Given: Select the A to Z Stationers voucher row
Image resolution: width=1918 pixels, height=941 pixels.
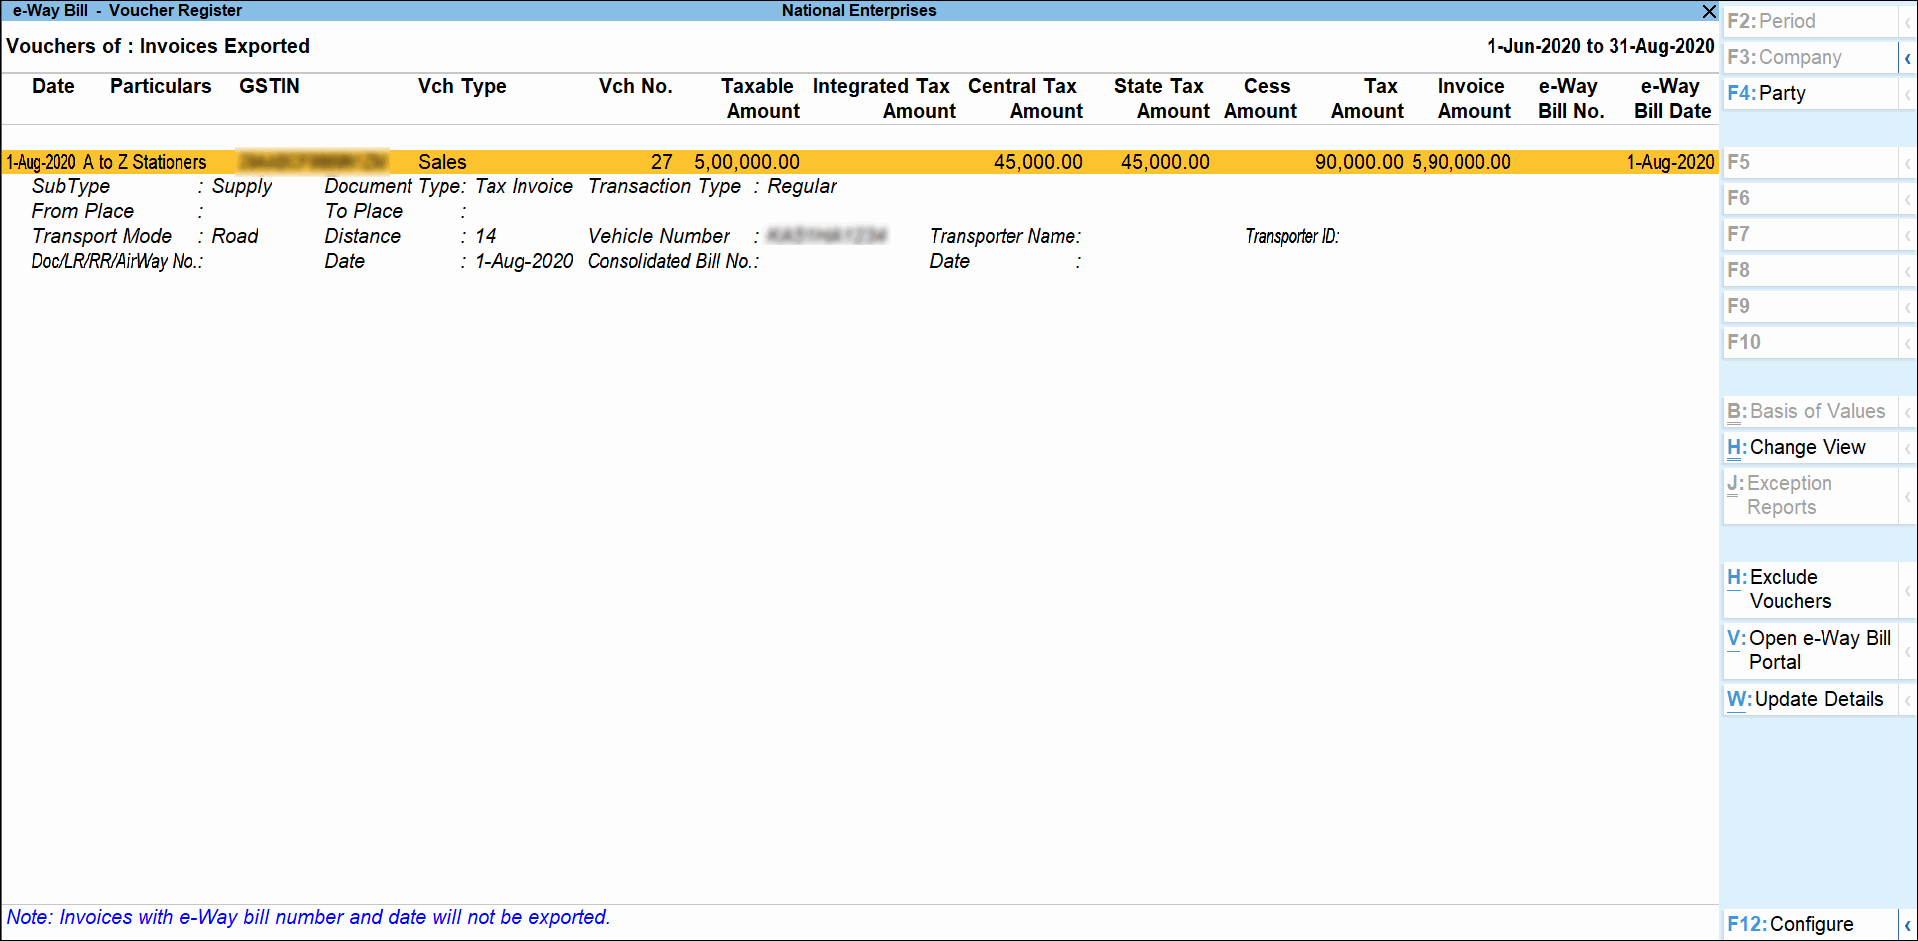Looking at the screenshot, I should pyautogui.click(x=400, y=161).
